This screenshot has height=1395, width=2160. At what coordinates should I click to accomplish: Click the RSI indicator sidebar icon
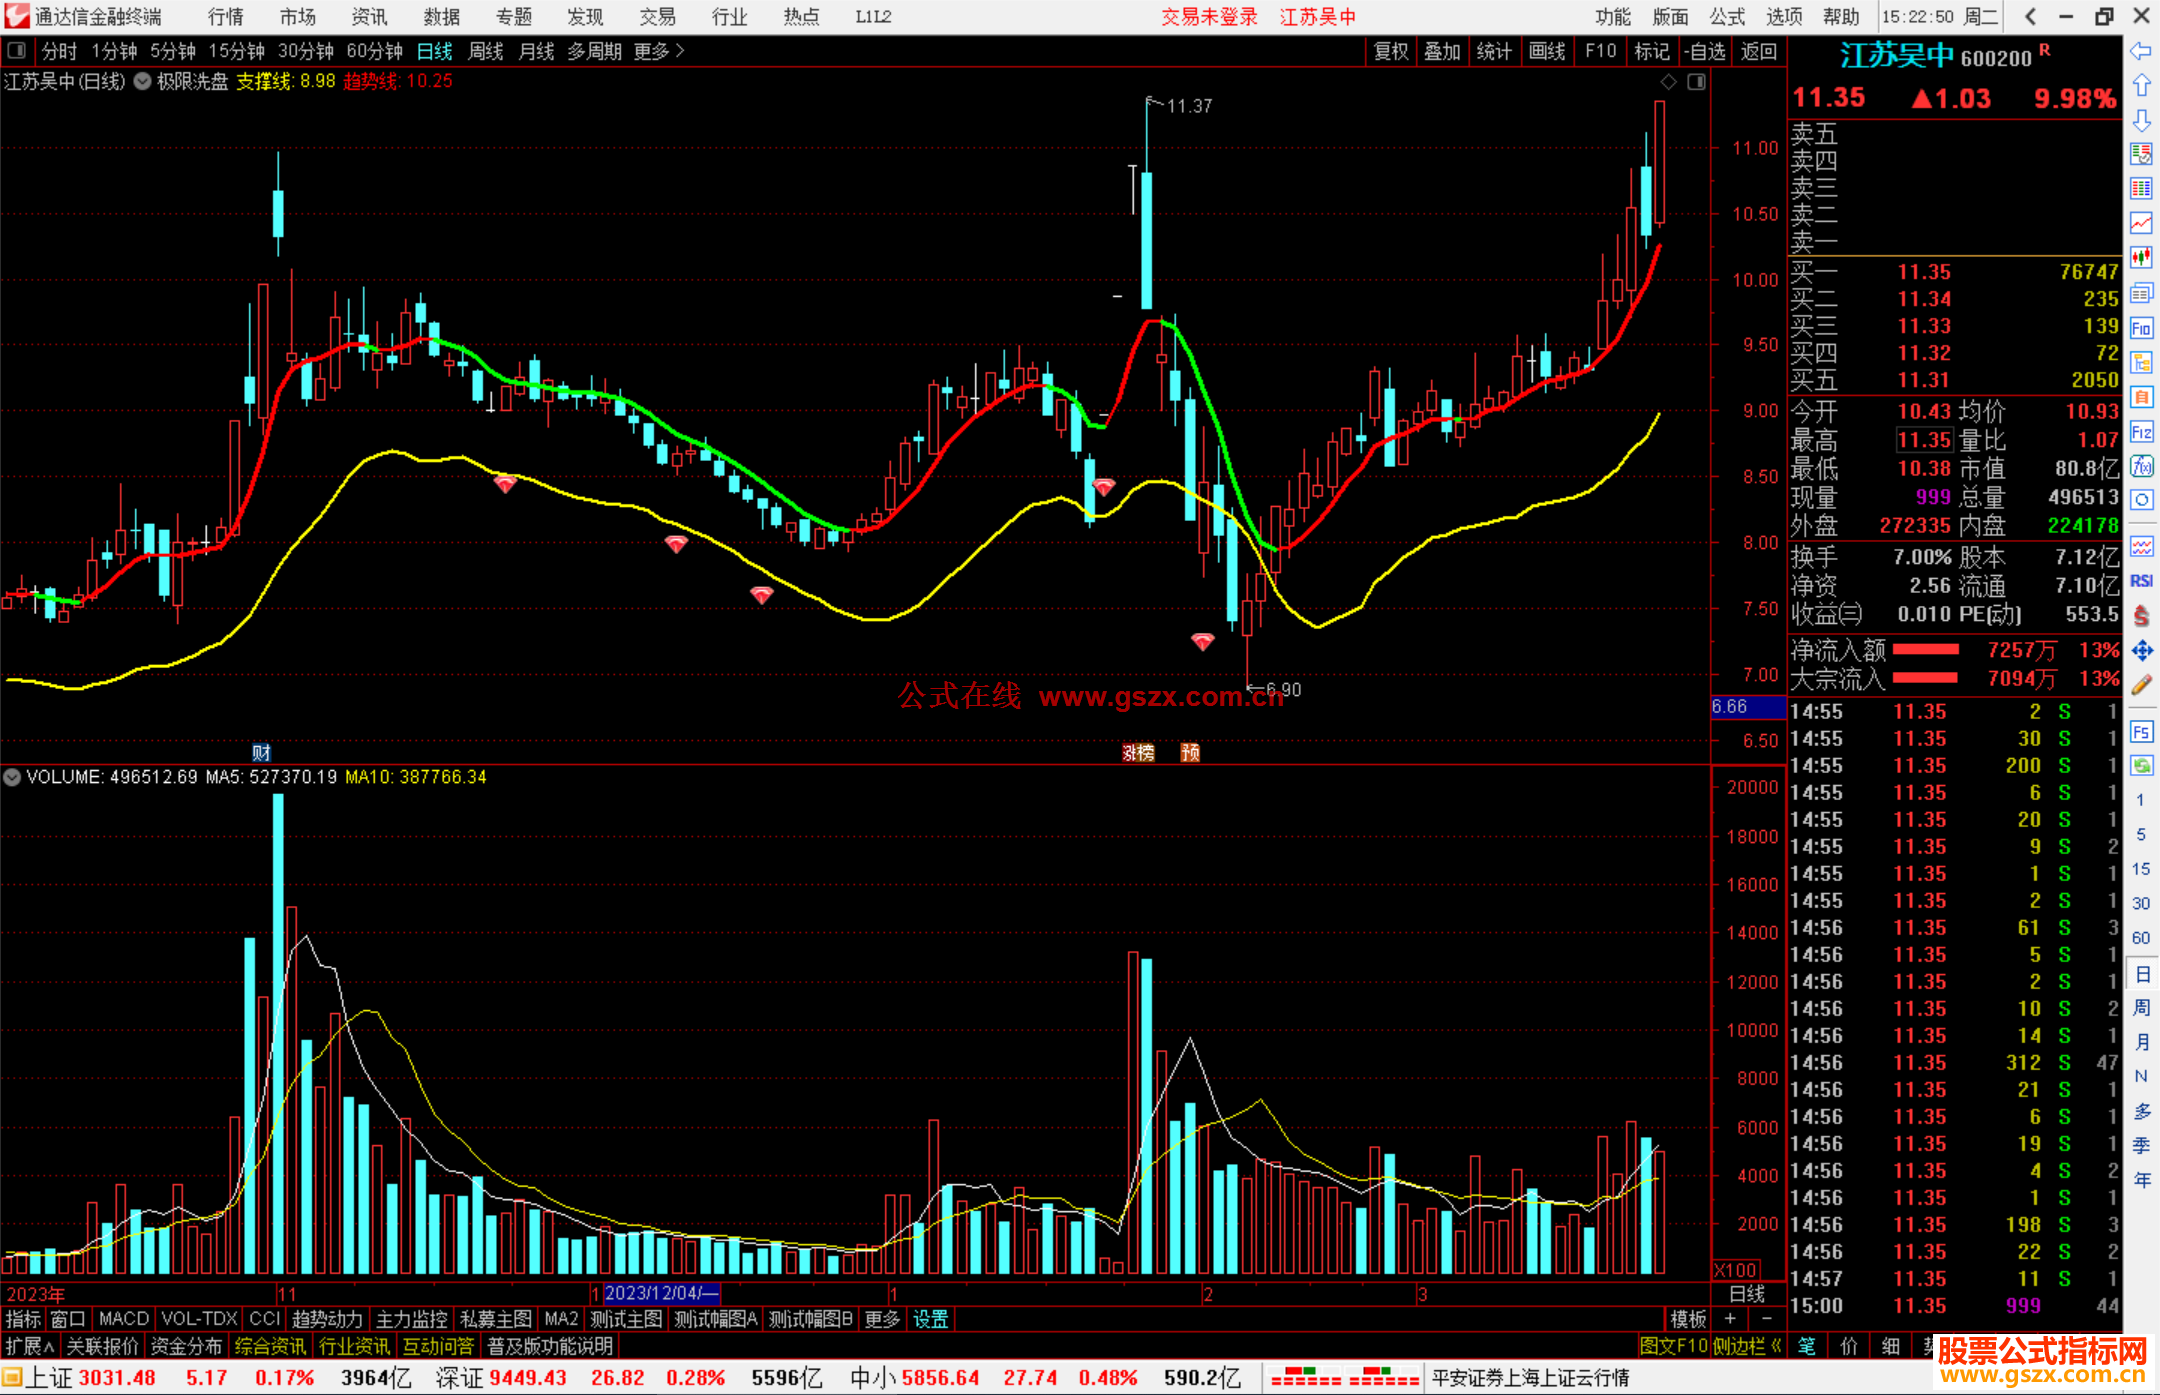(x=2141, y=581)
